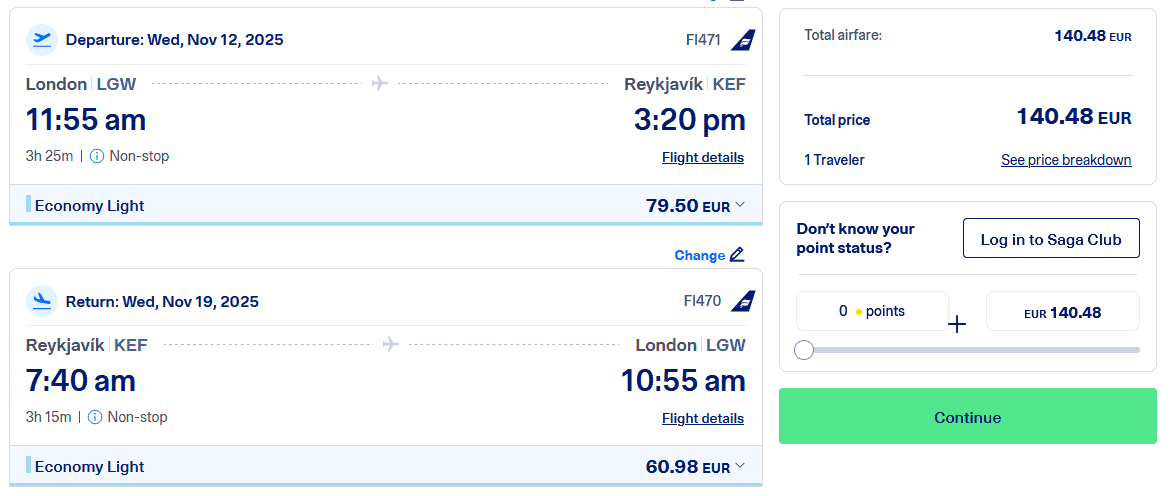
Task: Click the Icelandair logo beside FI471
Action: tap(743, 40)
